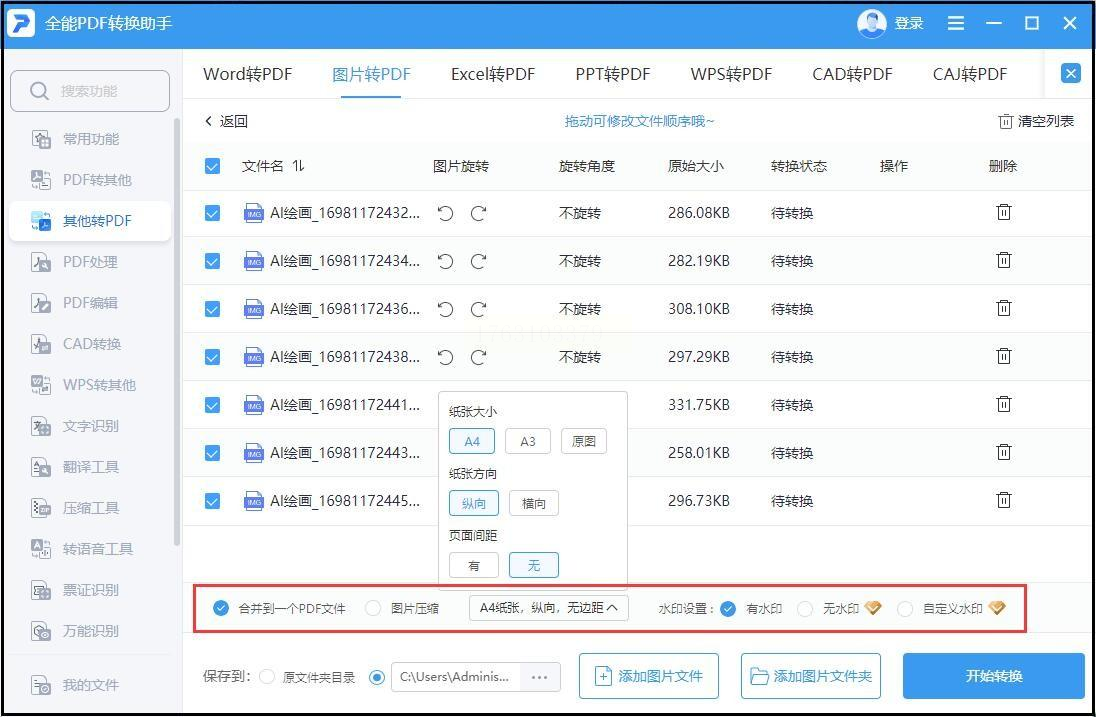Click the 搜索功能 search field
1096x717 pixels.
[90, 91]
